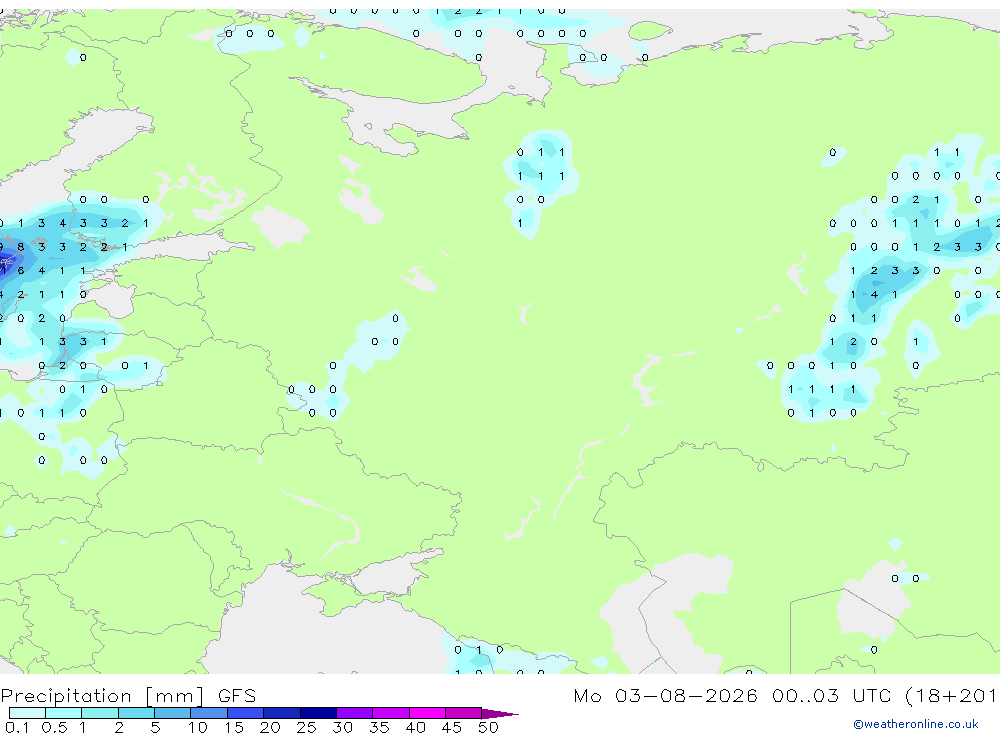Select the Mo 03-08-2026 forecast date text
1000x733 pixels.
[x=665, y=695]
